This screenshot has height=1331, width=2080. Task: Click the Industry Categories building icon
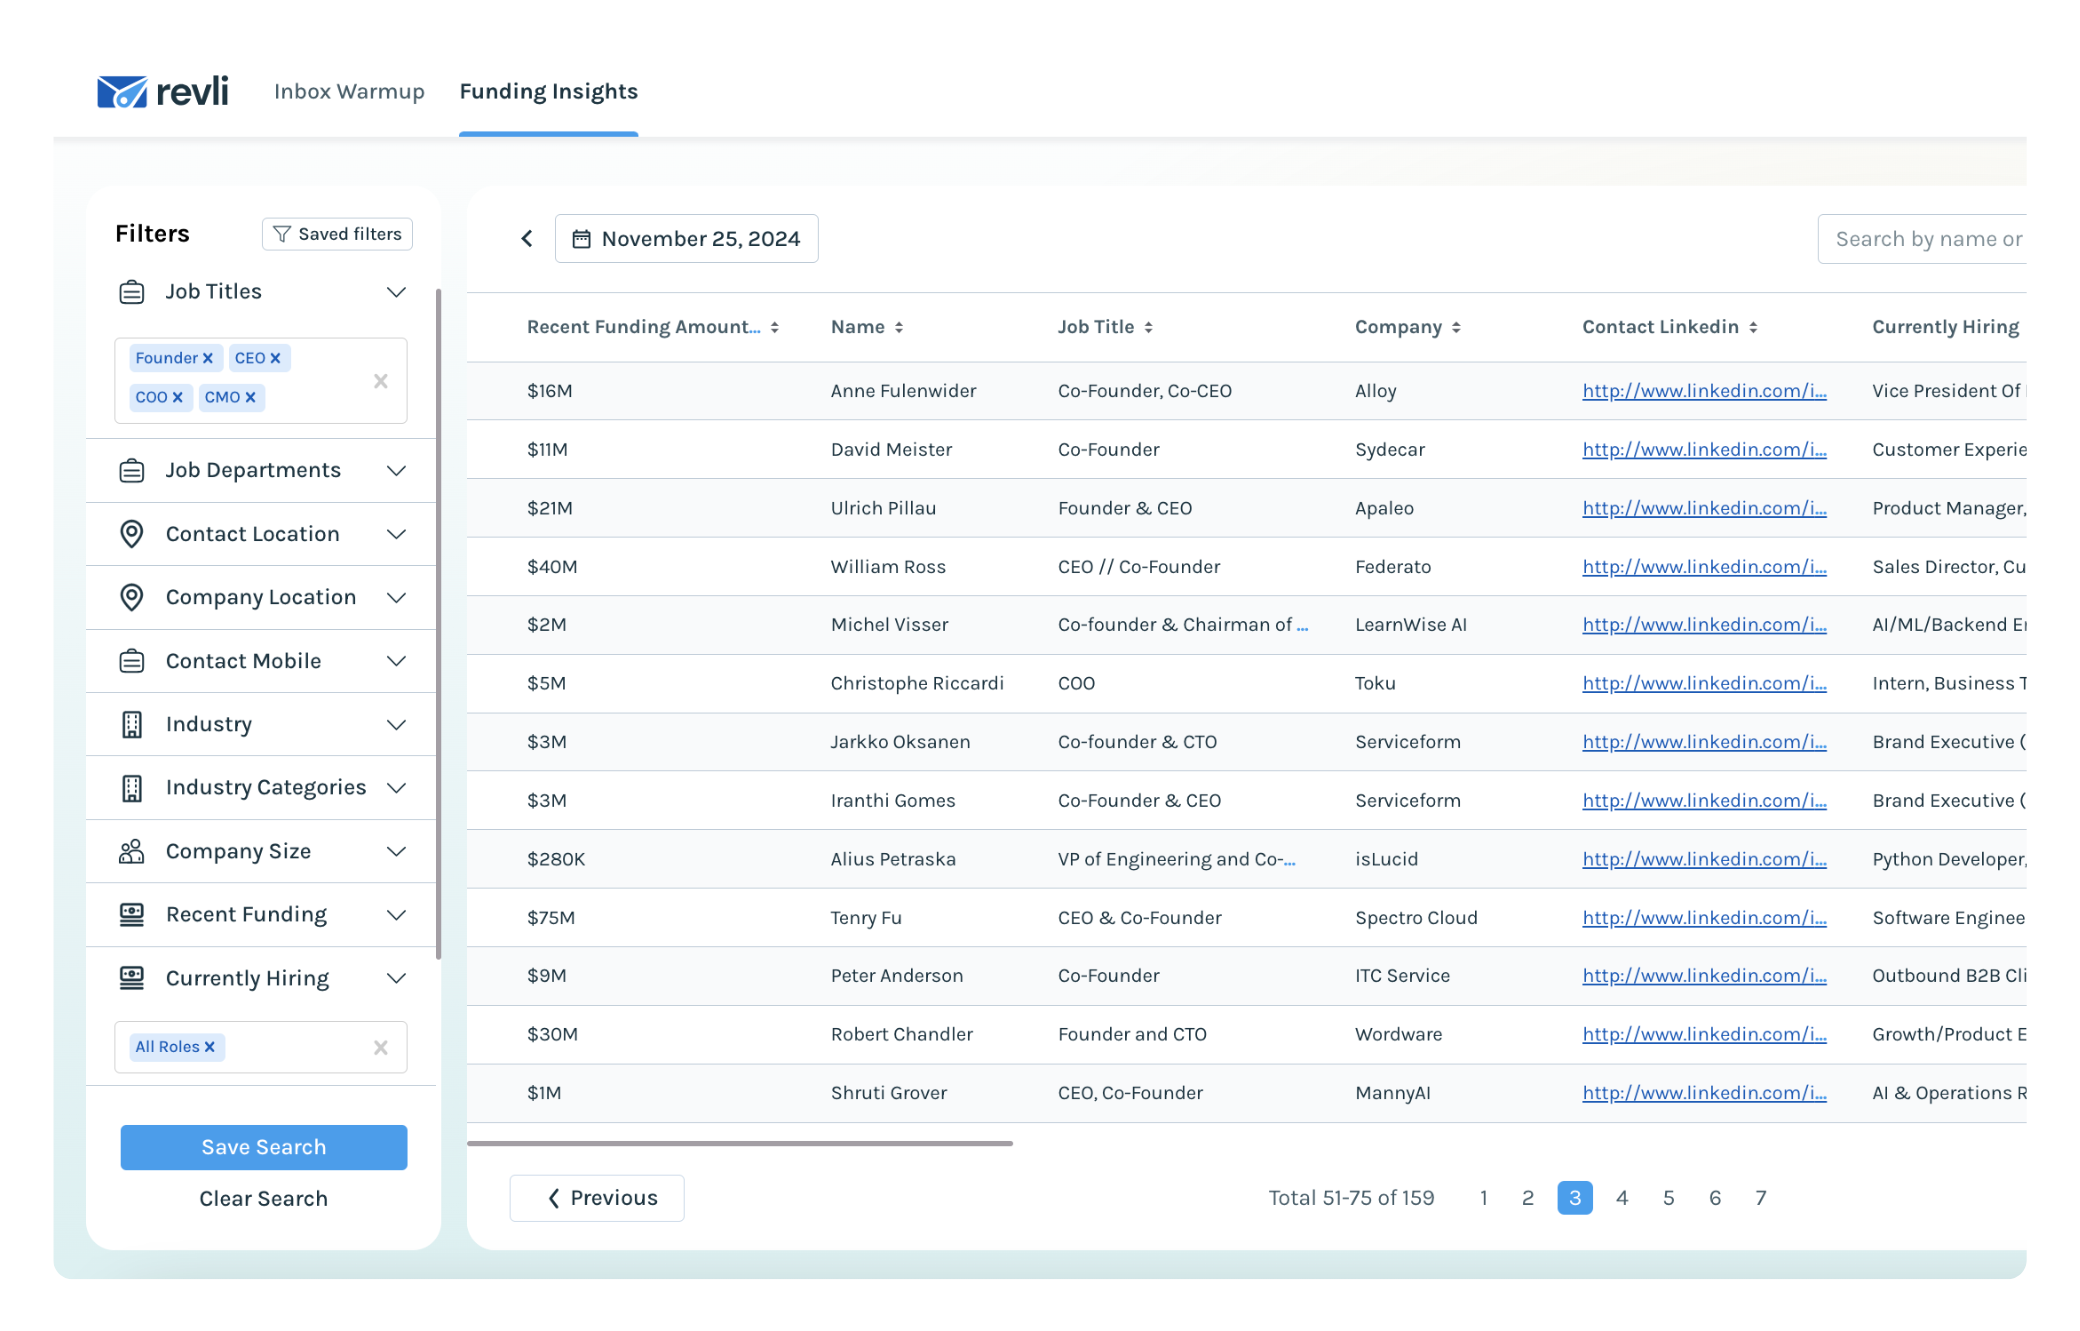[132, 788]
